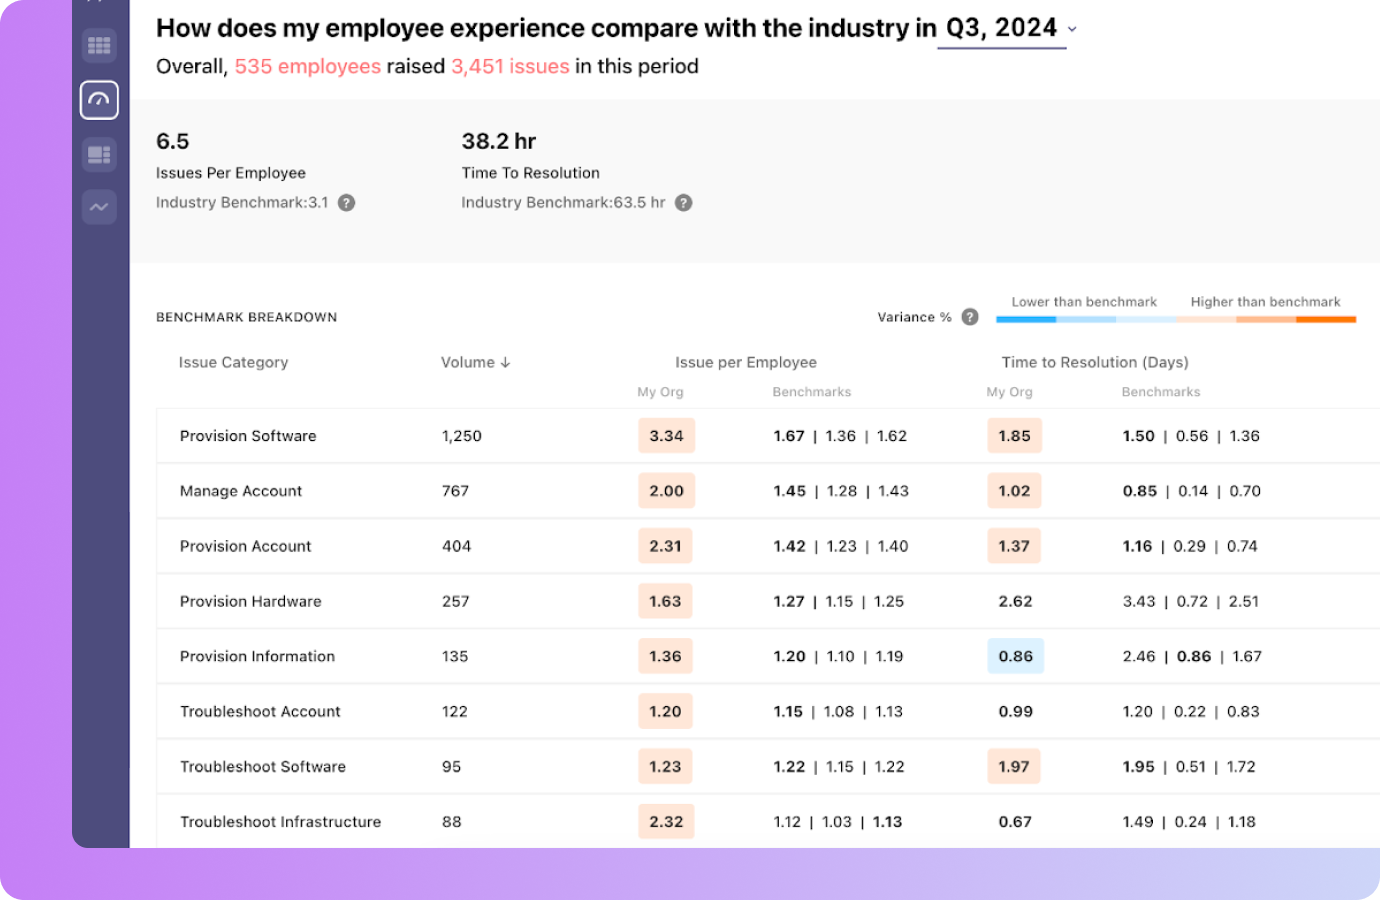Screen dimensions: 1380x900
Task: Open the grid view sidebar icon
Action: [x=99, y=46]
